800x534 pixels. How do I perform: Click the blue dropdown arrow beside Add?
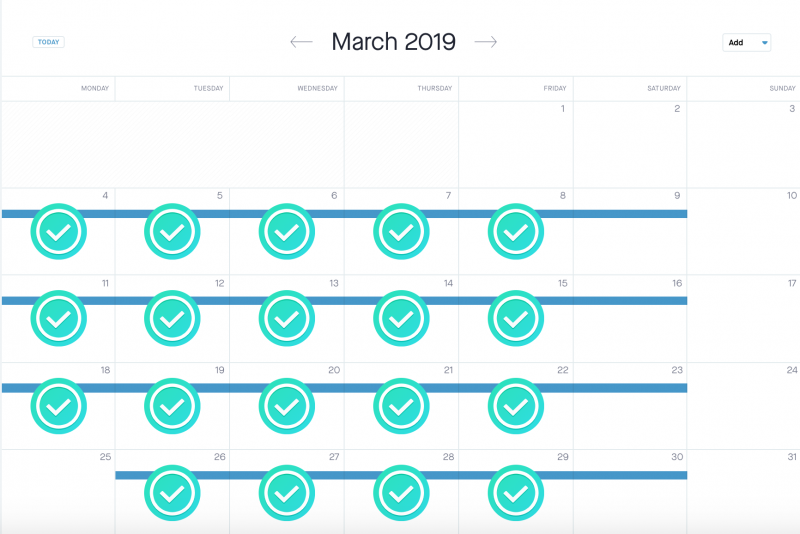pos(764,43)
